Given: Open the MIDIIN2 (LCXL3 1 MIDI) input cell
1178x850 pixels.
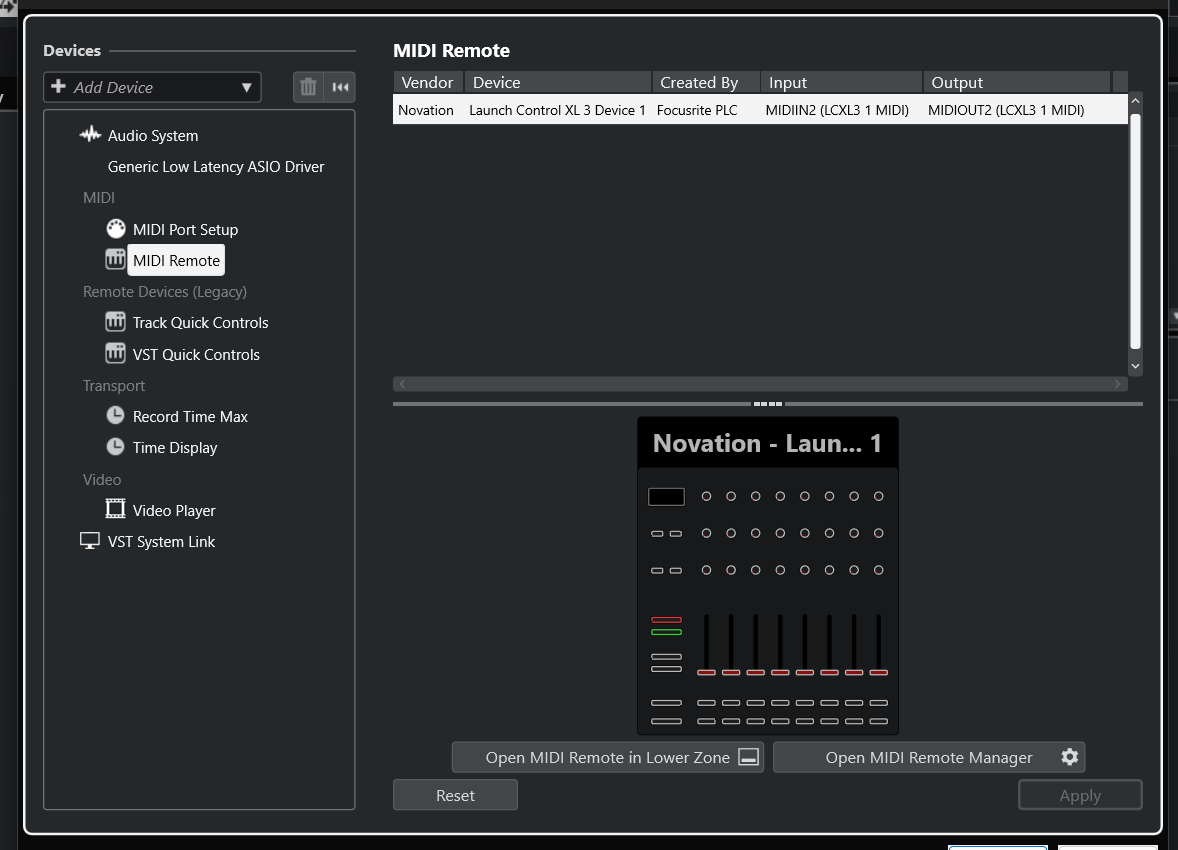Looking at the screenshot, I should 837,110.
